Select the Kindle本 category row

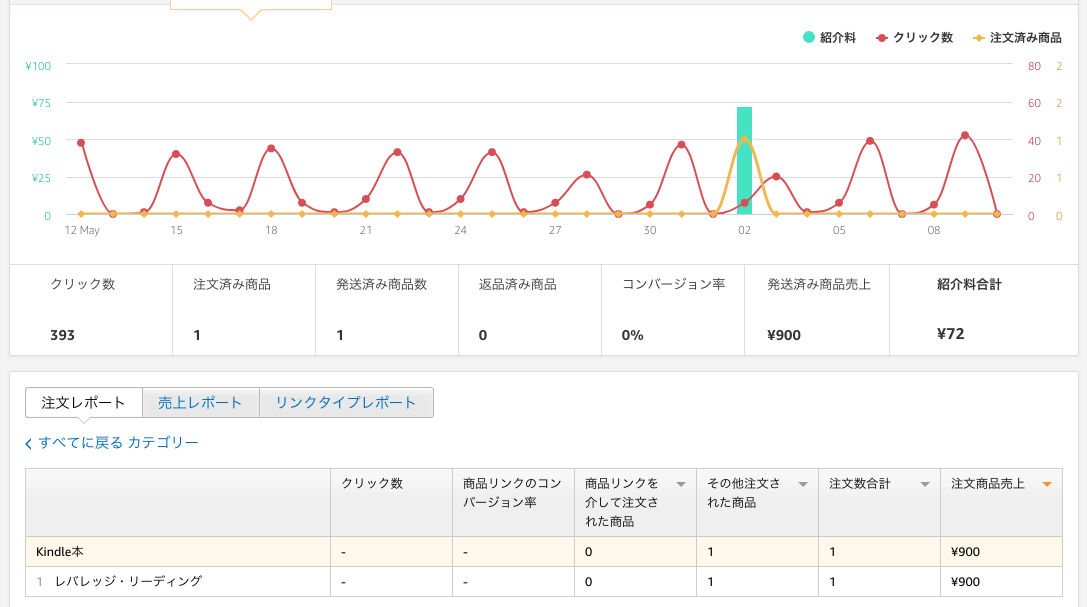point(544,552)
